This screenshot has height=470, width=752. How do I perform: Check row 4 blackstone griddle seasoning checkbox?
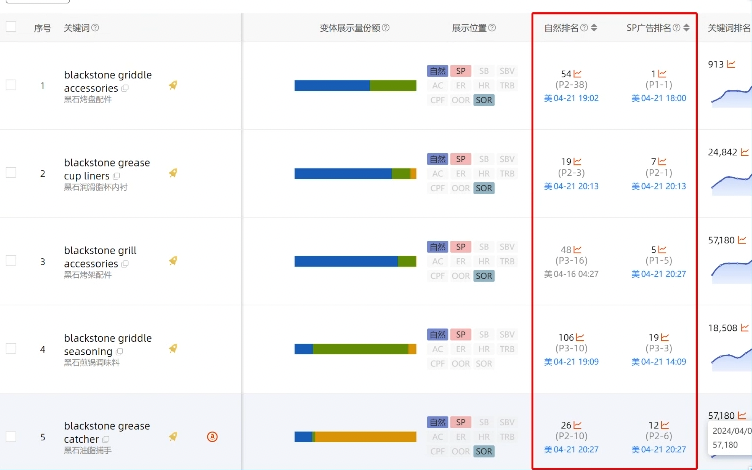pyautogui.click(x=11, y=348)
